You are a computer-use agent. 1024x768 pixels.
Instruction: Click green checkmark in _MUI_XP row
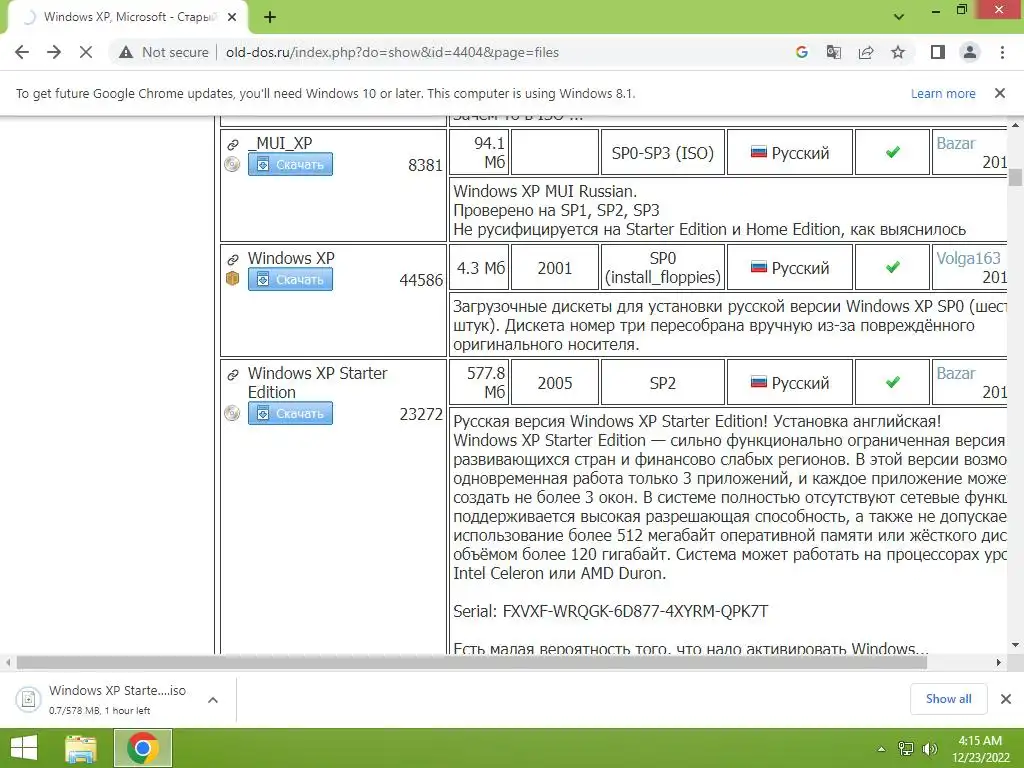click(893, 152)
